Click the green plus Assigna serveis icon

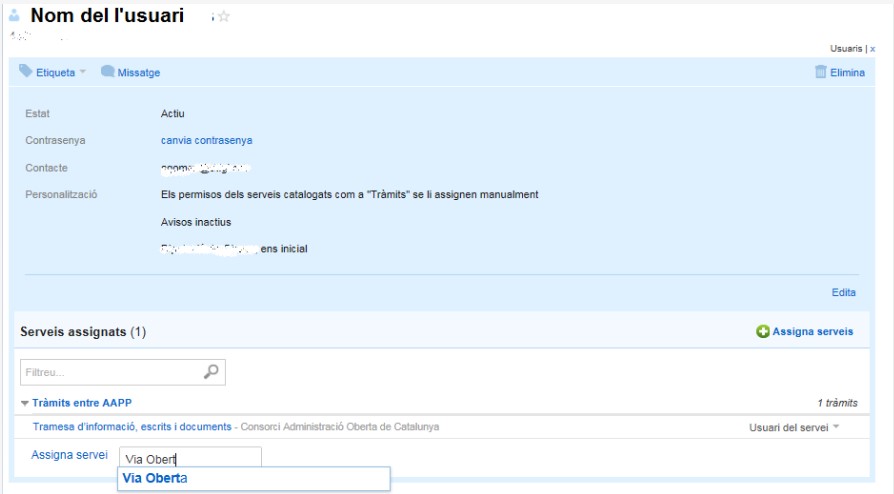762,331
